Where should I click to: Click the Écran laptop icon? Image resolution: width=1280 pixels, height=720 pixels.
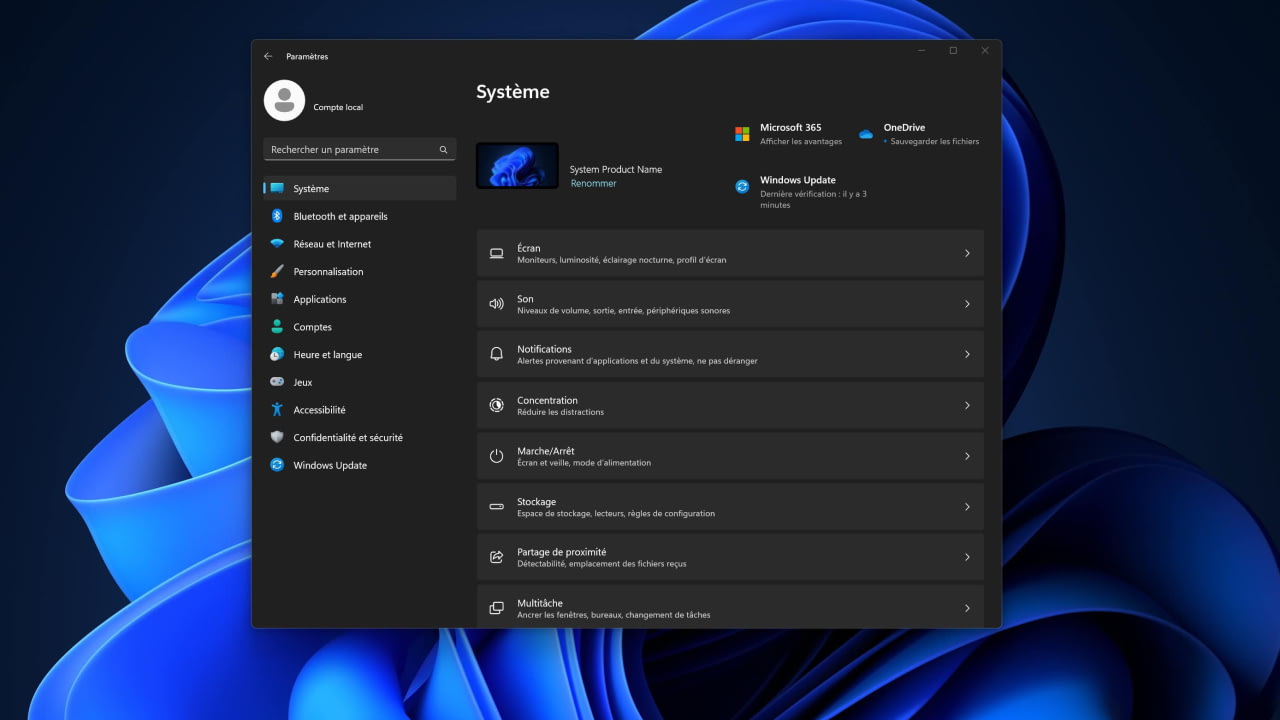[496, 254]
